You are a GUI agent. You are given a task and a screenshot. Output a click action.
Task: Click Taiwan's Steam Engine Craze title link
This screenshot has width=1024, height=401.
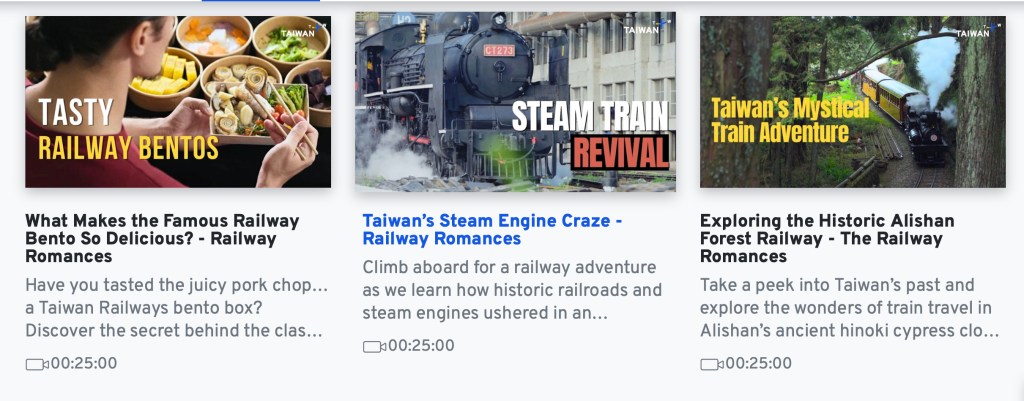[x=492, y=229]
